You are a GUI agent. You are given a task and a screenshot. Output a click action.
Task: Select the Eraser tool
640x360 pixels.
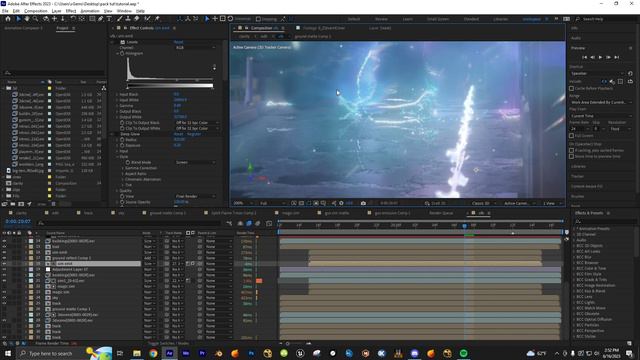coord(136,19)
